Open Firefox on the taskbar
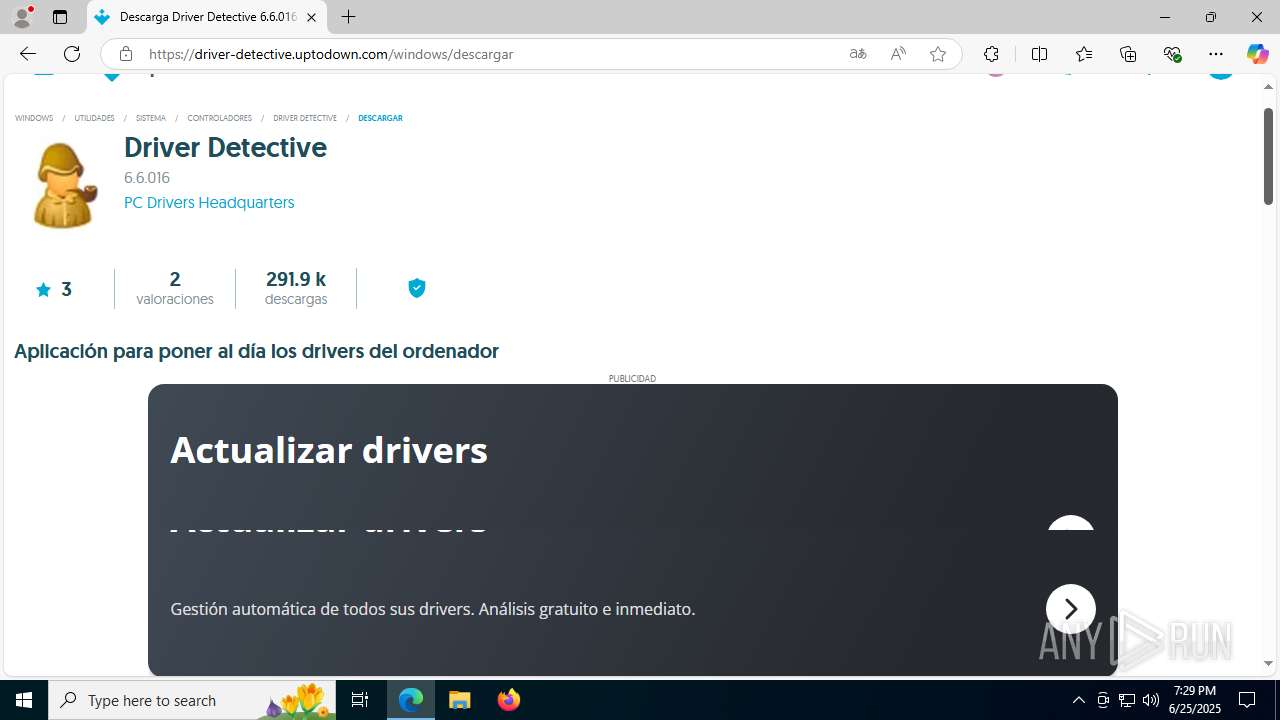The image size is (1280, 720). [x=509, y=700]
